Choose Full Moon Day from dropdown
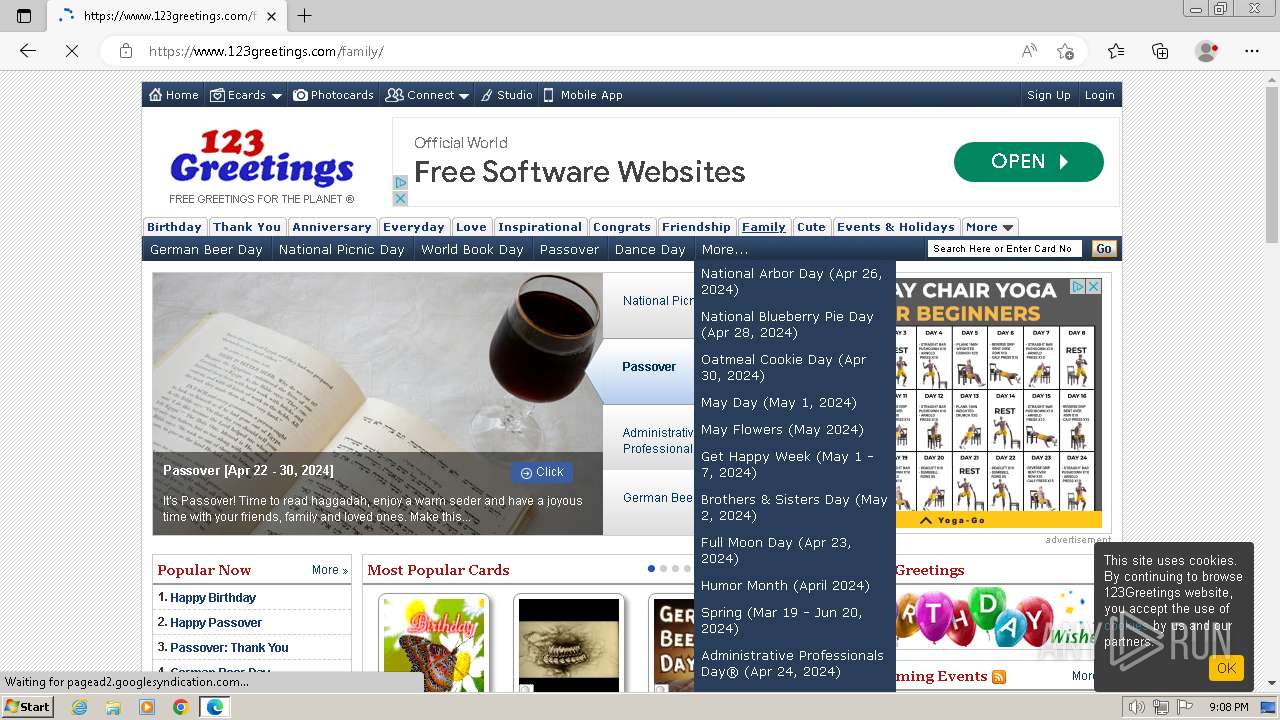The image size is (1280, 720). (794, 550)
